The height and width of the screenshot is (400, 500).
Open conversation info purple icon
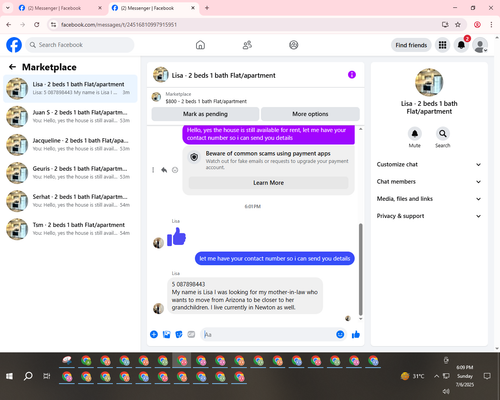[352, 75]
